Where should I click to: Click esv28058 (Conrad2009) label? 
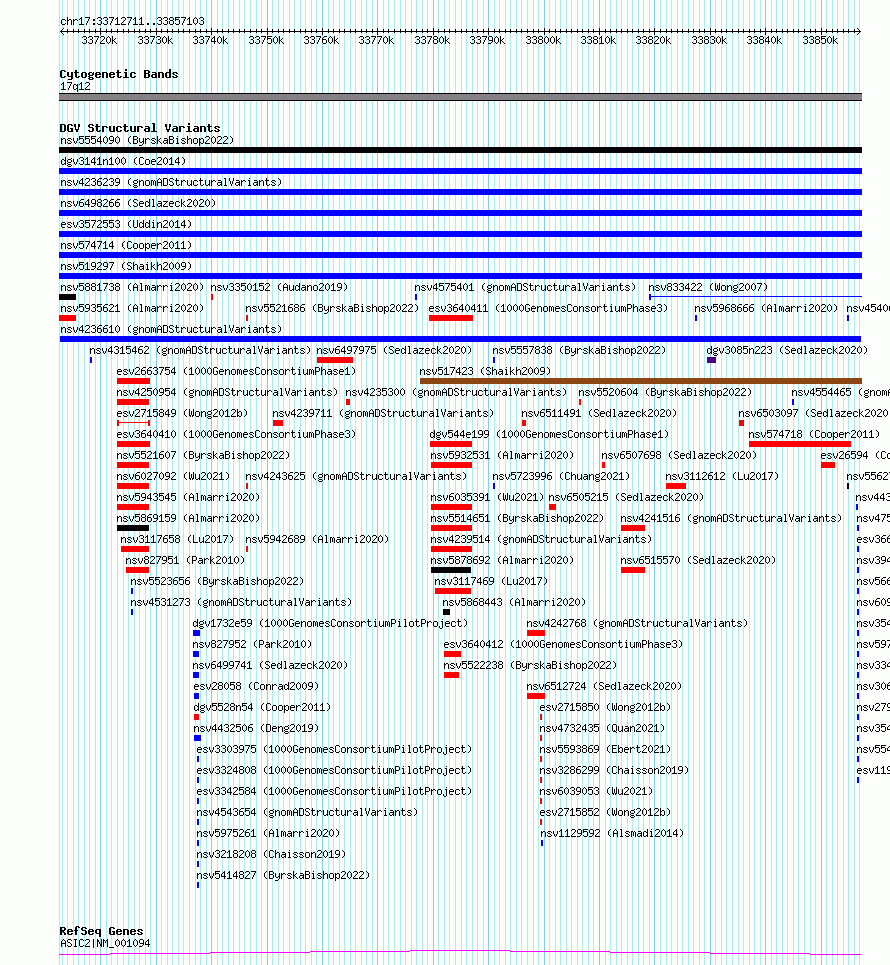[x=256, y=686]
